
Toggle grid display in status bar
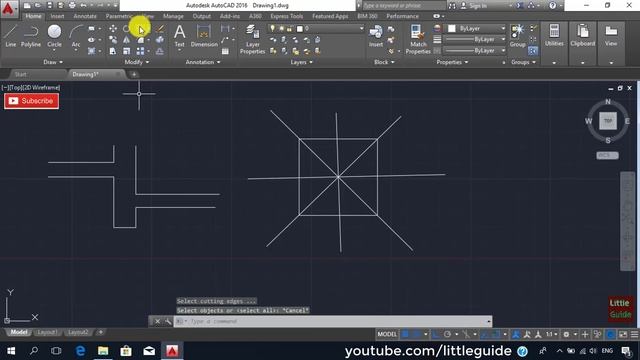[405, 334]
